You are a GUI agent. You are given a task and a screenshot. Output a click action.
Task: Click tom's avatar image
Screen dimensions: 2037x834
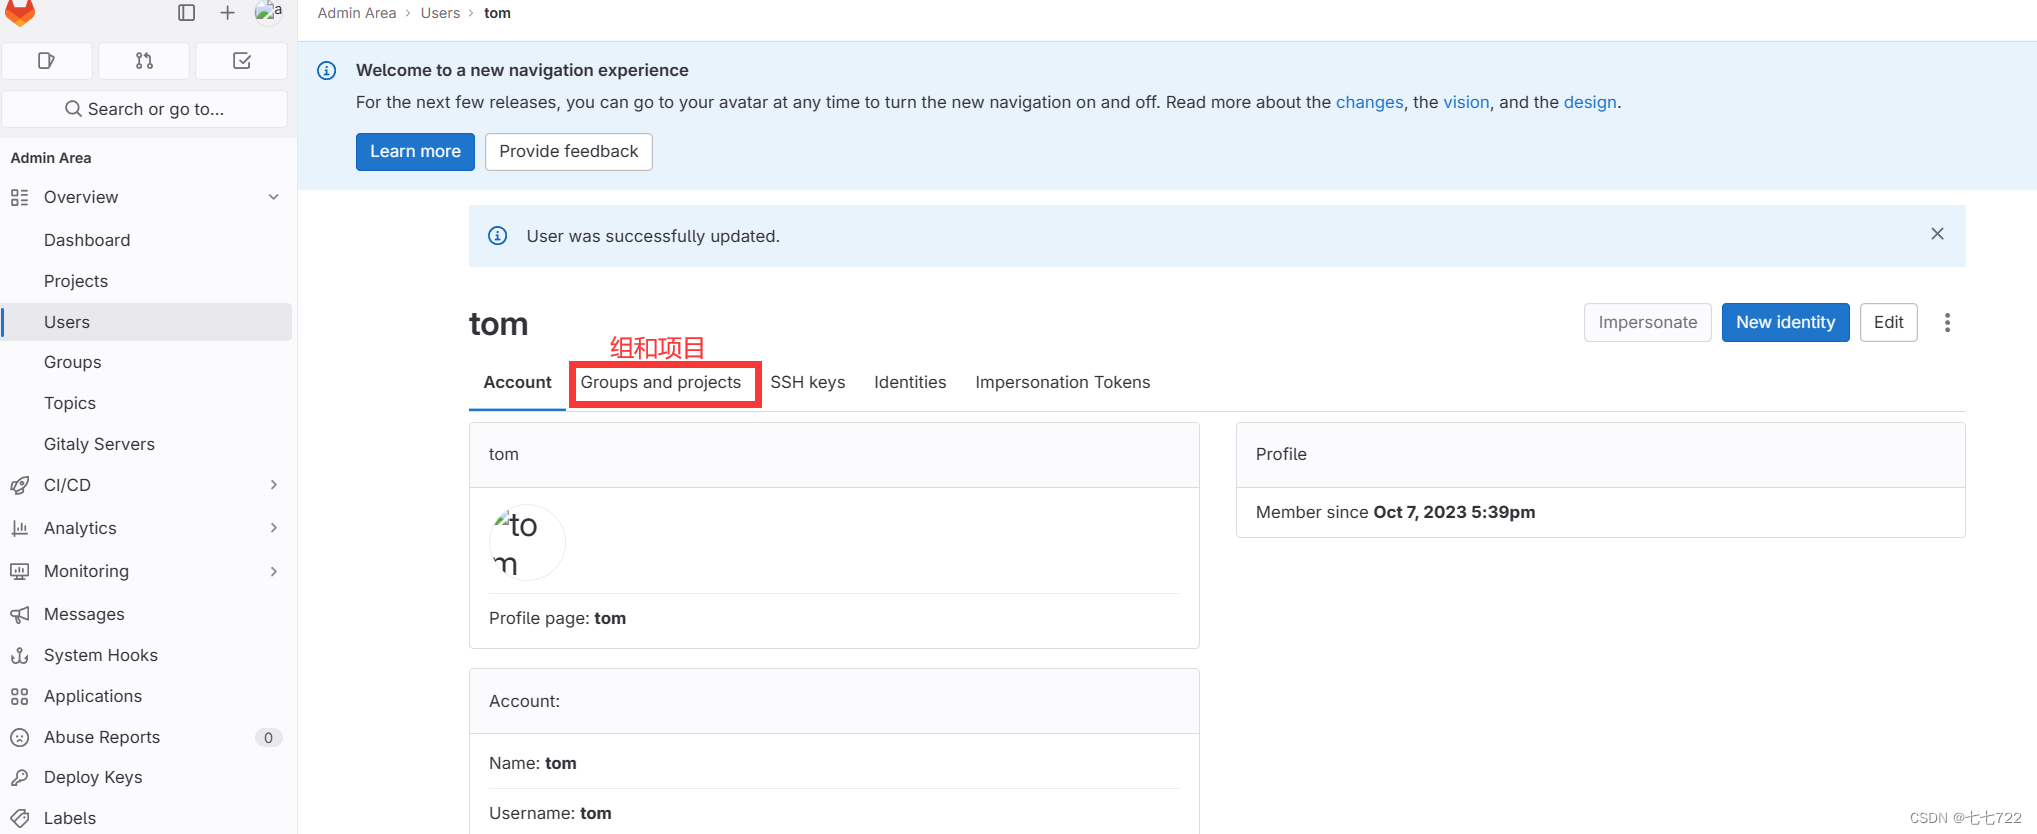pos(527,543)
